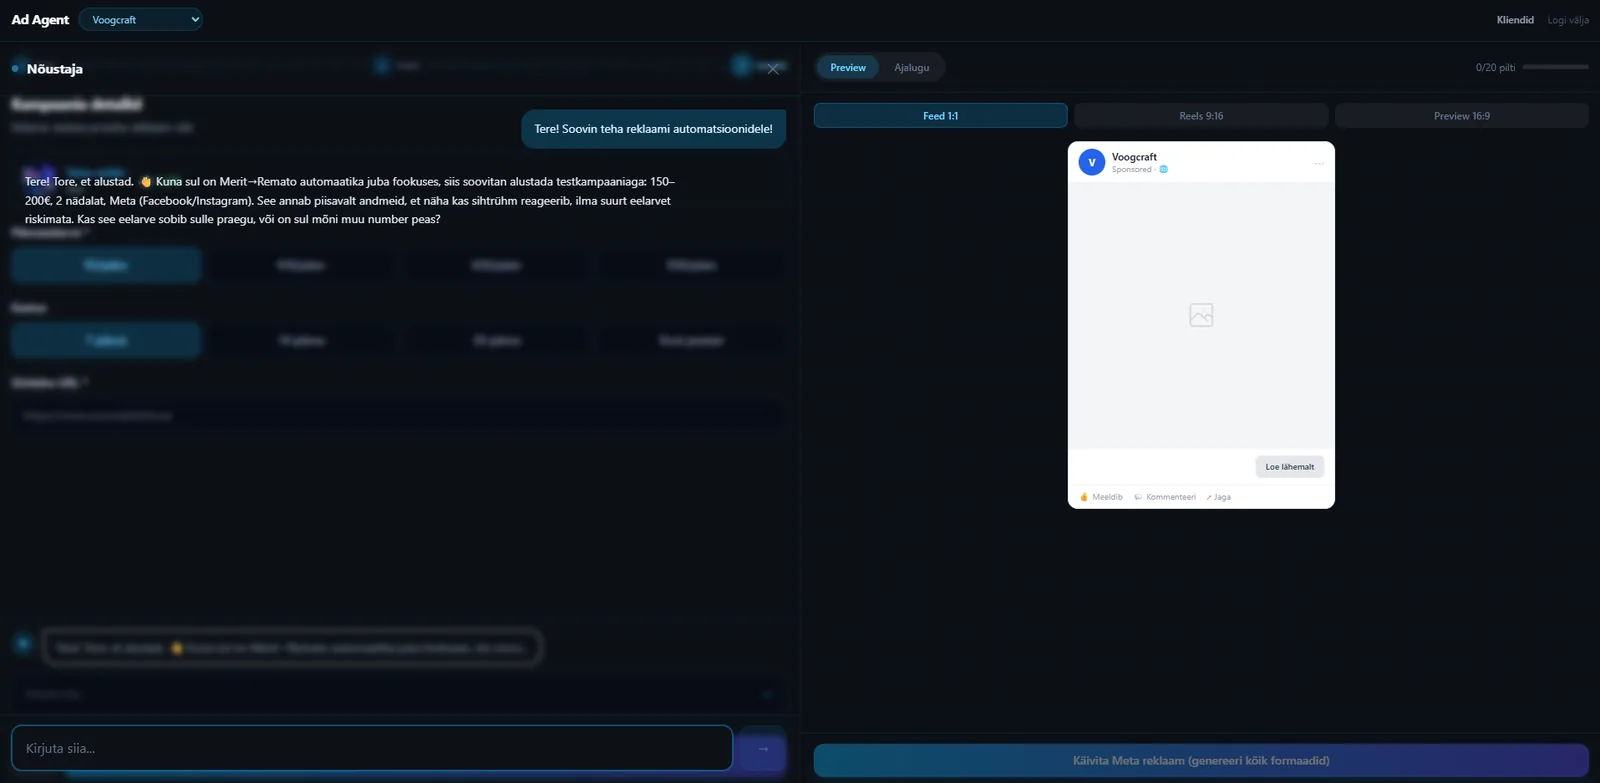
Task: Focus the Kirjuta siia message field
Action: pyautogui.click(x=372, y=748)
